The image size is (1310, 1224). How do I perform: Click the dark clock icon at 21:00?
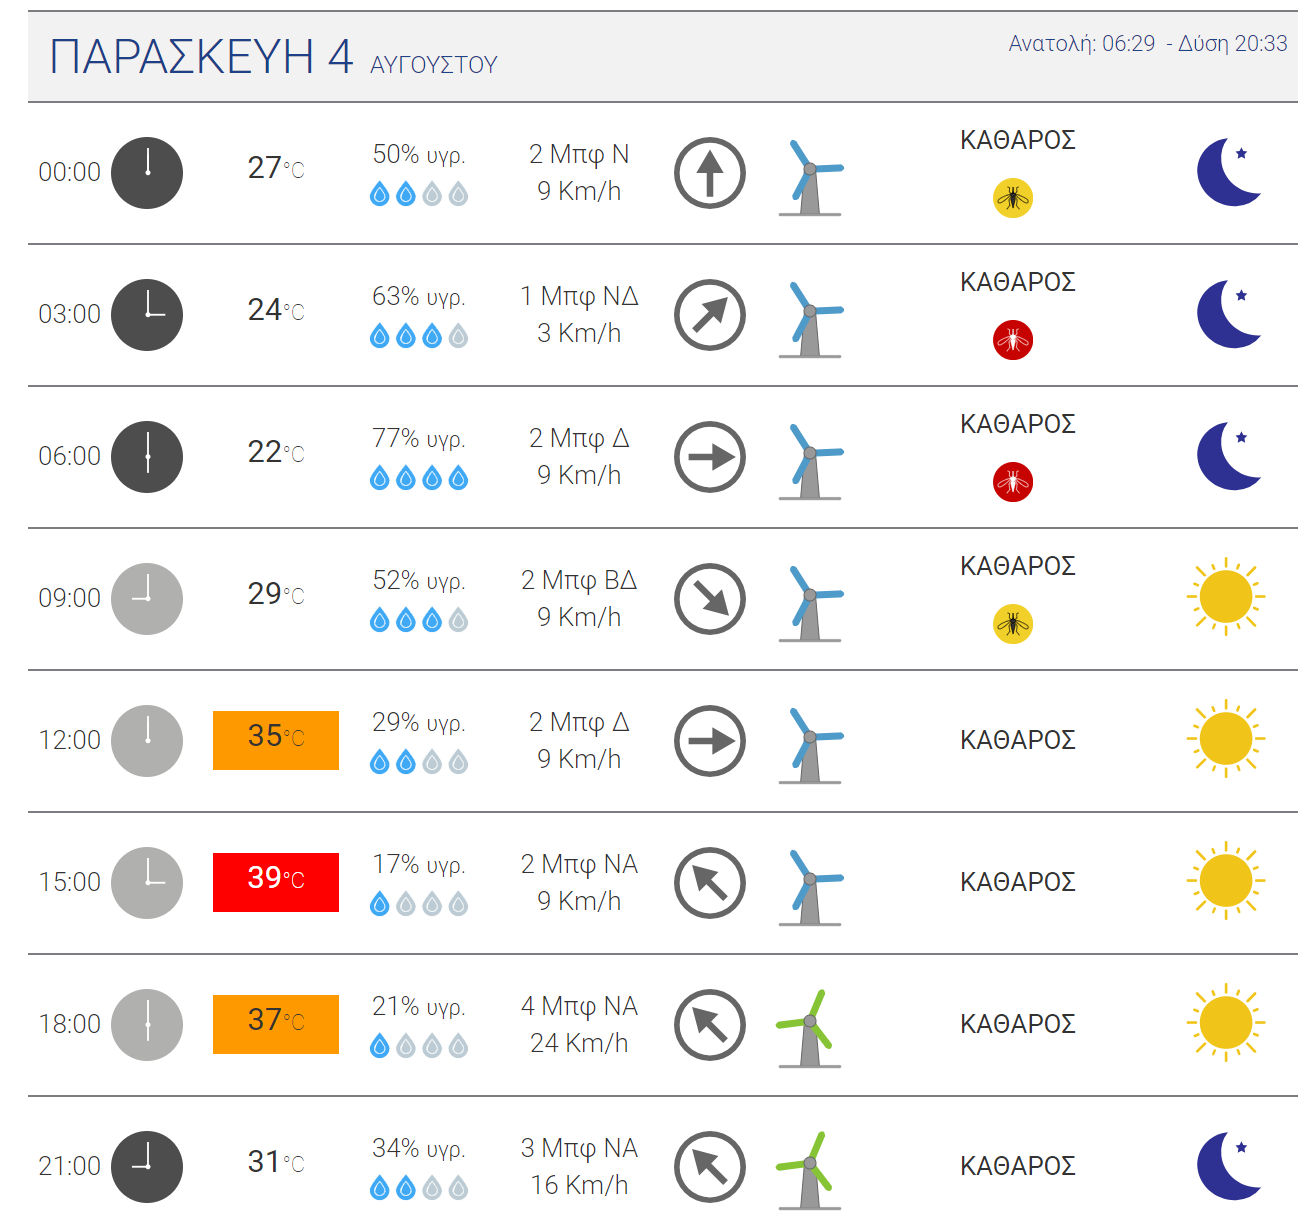point(147,1166)
